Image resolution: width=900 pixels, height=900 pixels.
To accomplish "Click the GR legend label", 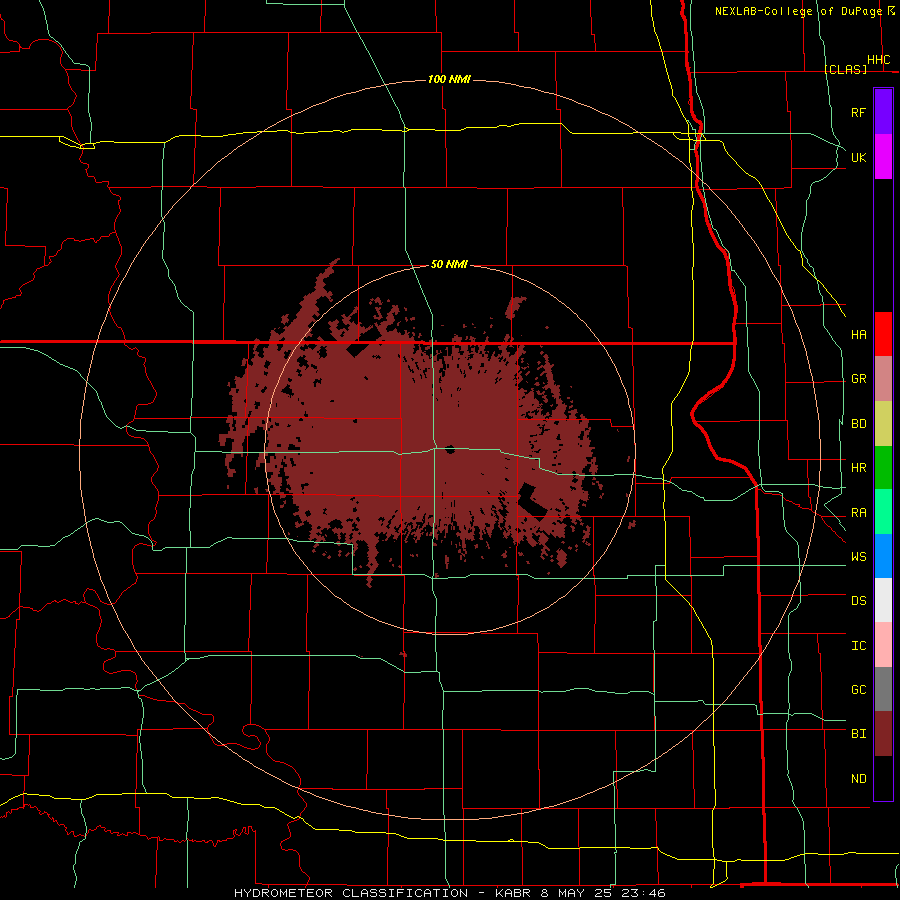I will 858,379.
